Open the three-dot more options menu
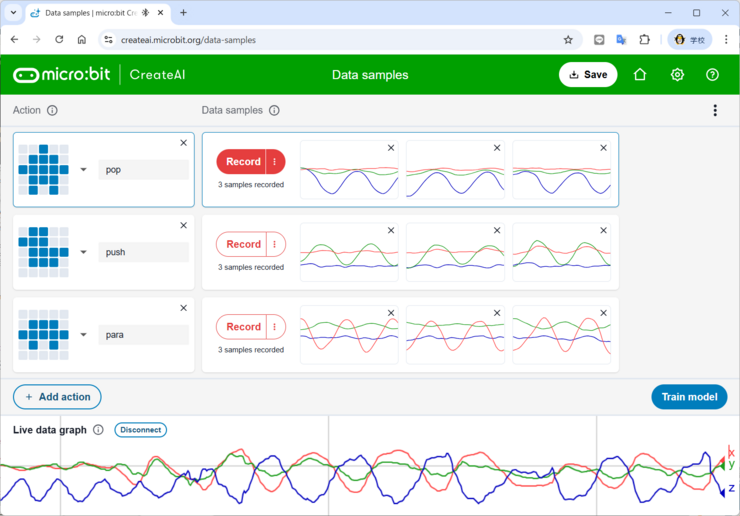 [x=714, y=111]
